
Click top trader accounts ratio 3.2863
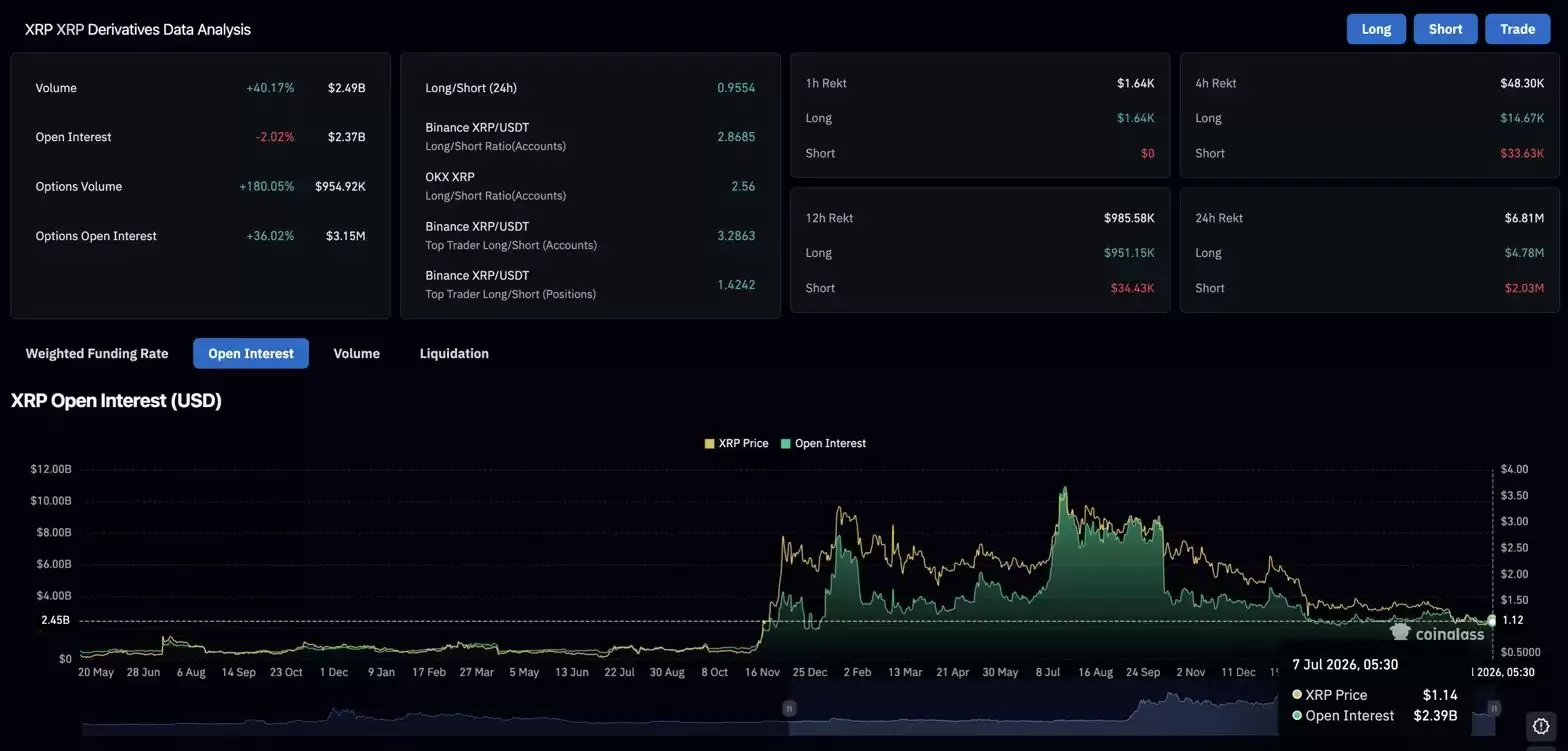point(736,236)
